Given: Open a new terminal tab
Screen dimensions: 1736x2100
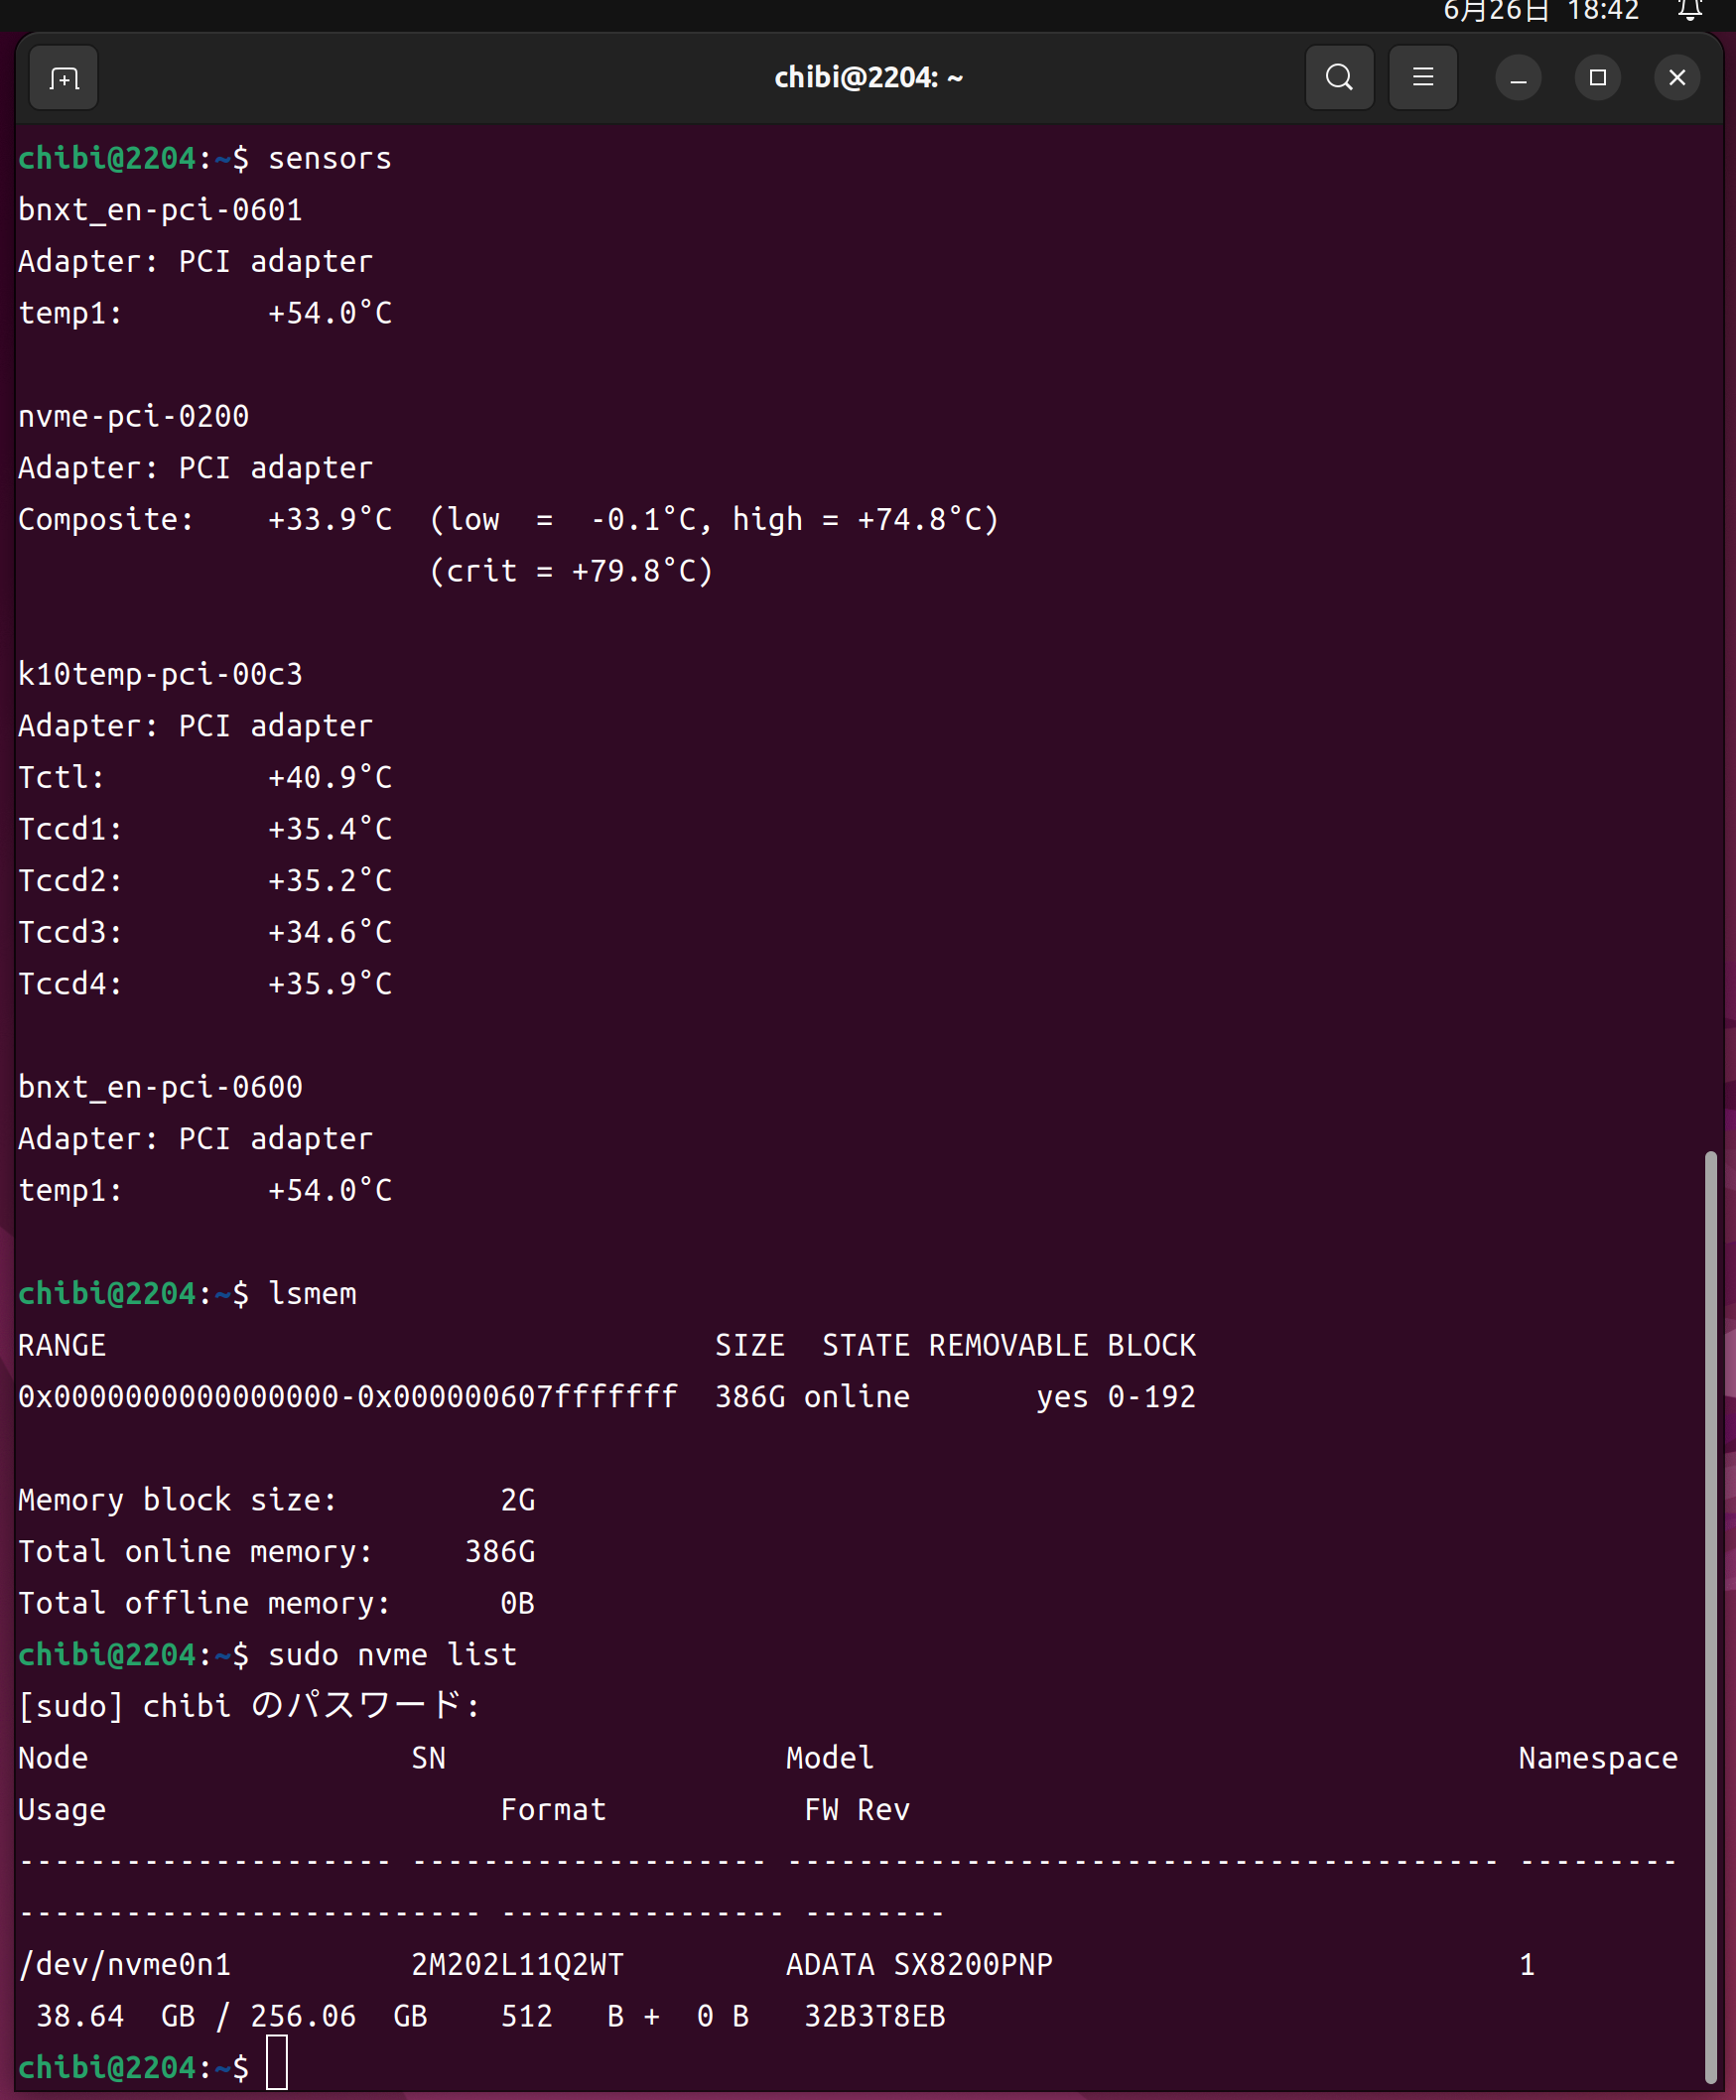Looking at the screenshot, I should click(64, 78).
